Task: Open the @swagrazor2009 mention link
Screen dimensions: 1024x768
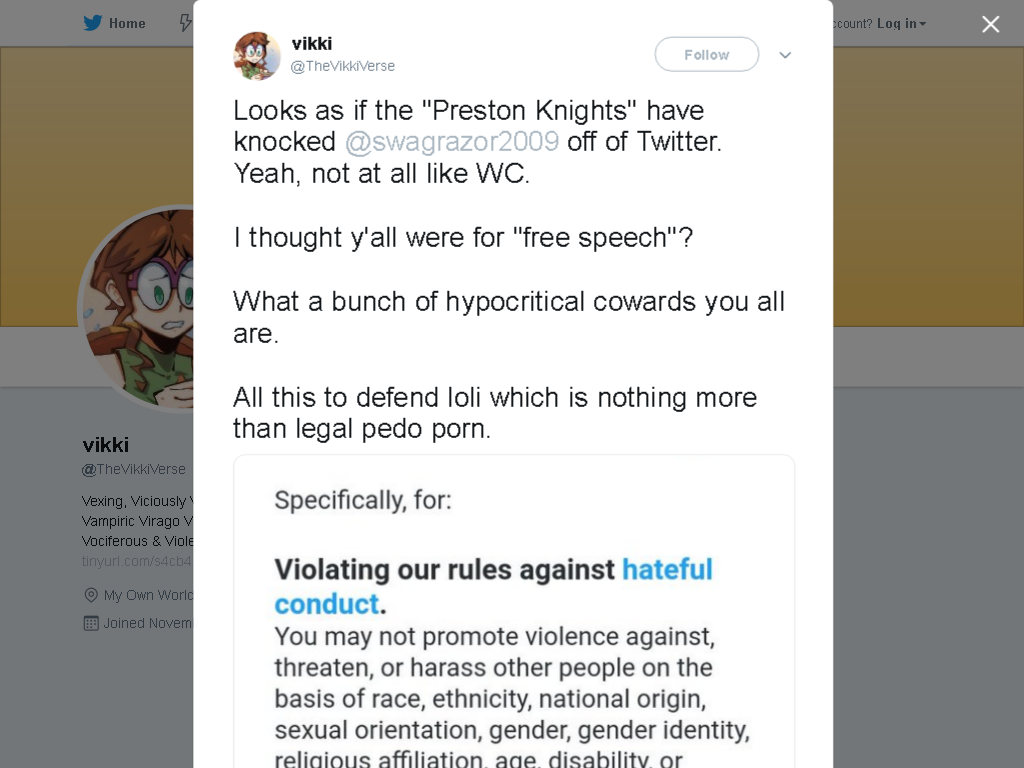Action: (x=451, y=141)
